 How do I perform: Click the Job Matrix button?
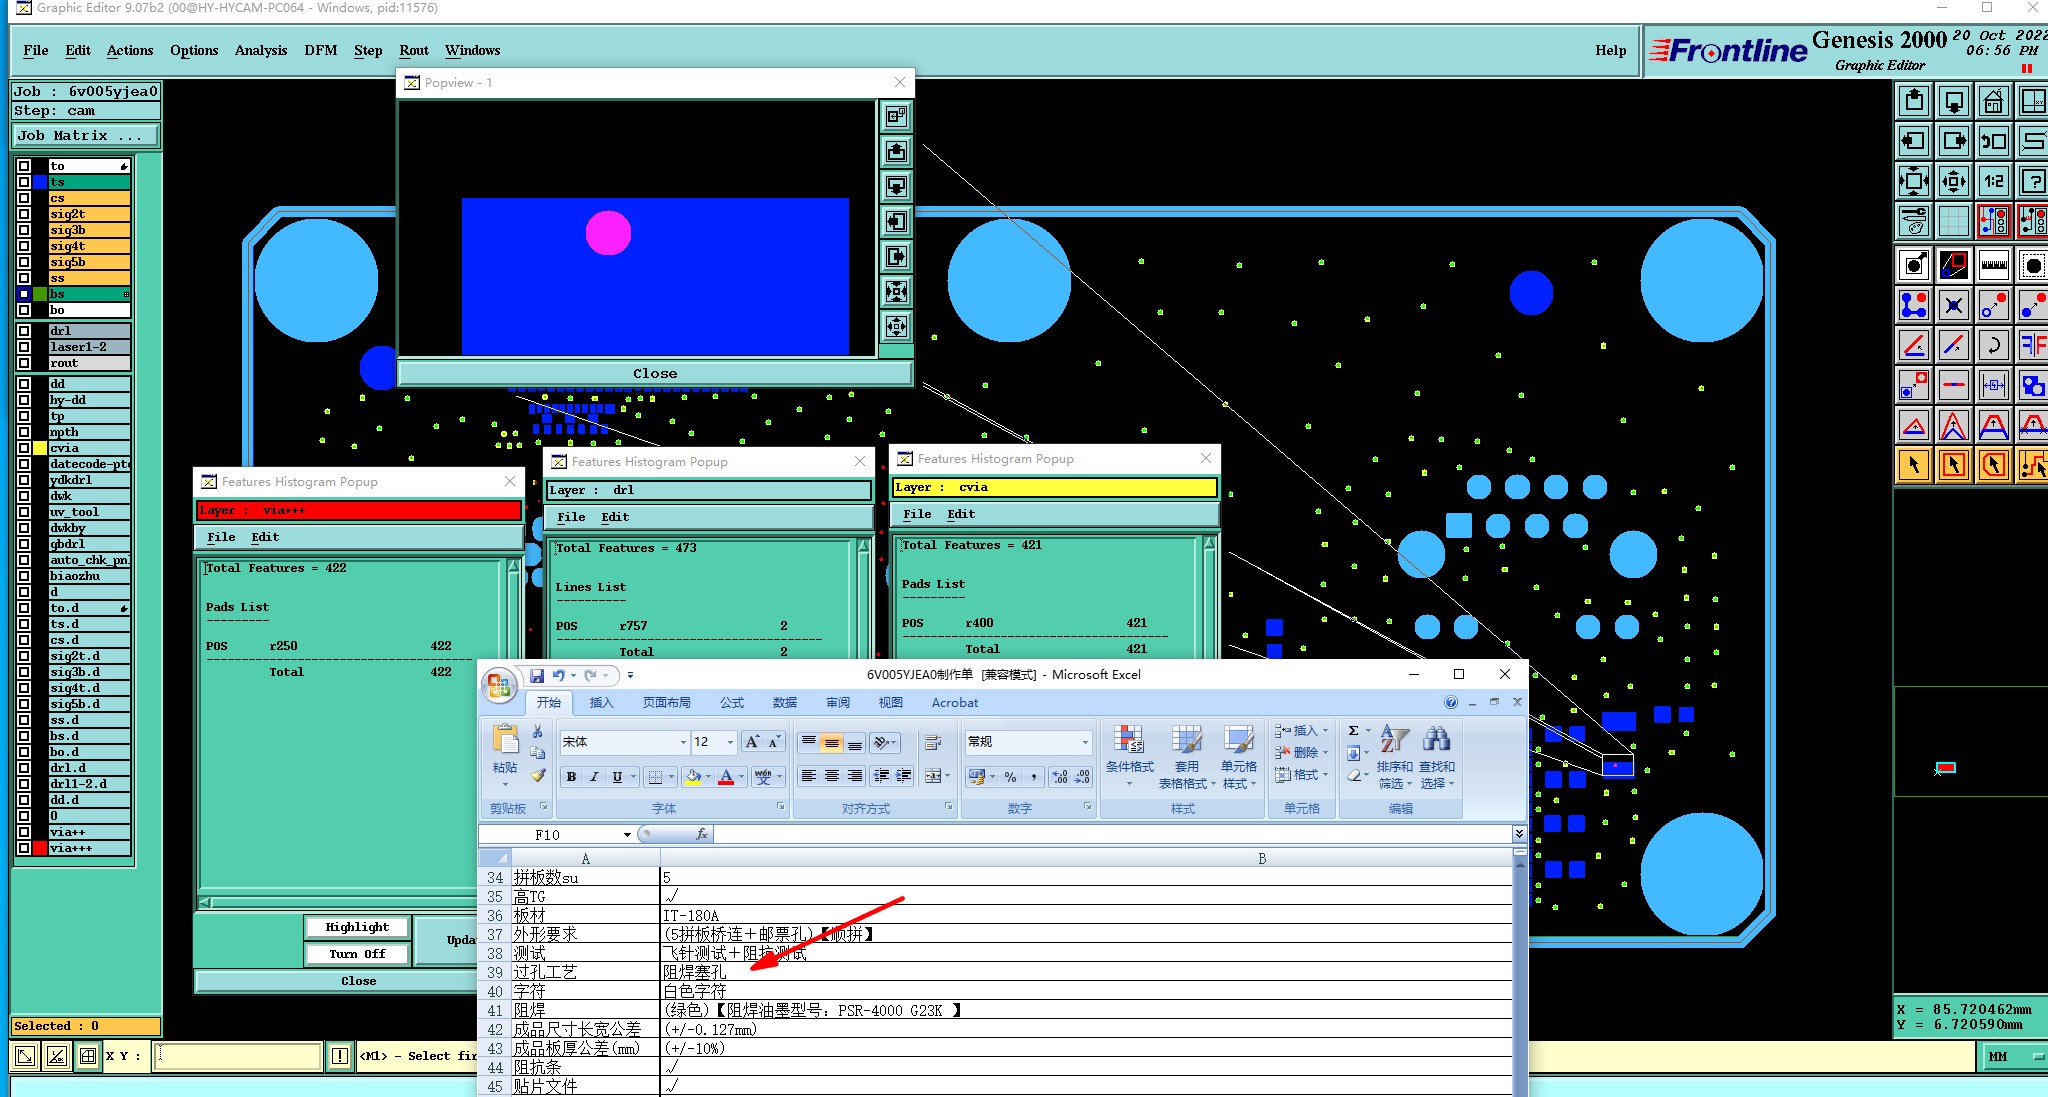85,136
